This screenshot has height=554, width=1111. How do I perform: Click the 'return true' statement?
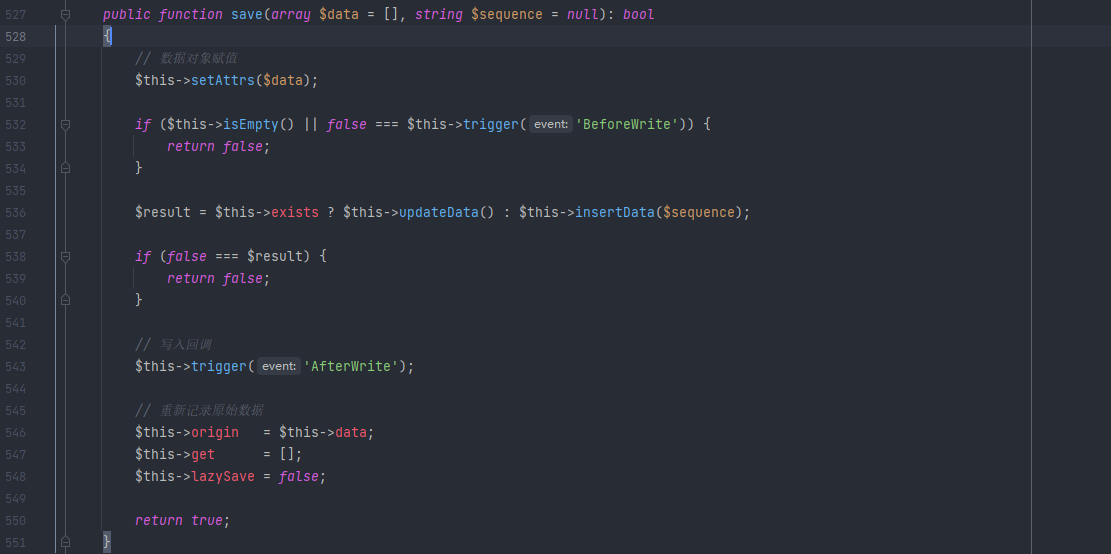(182, 521)
